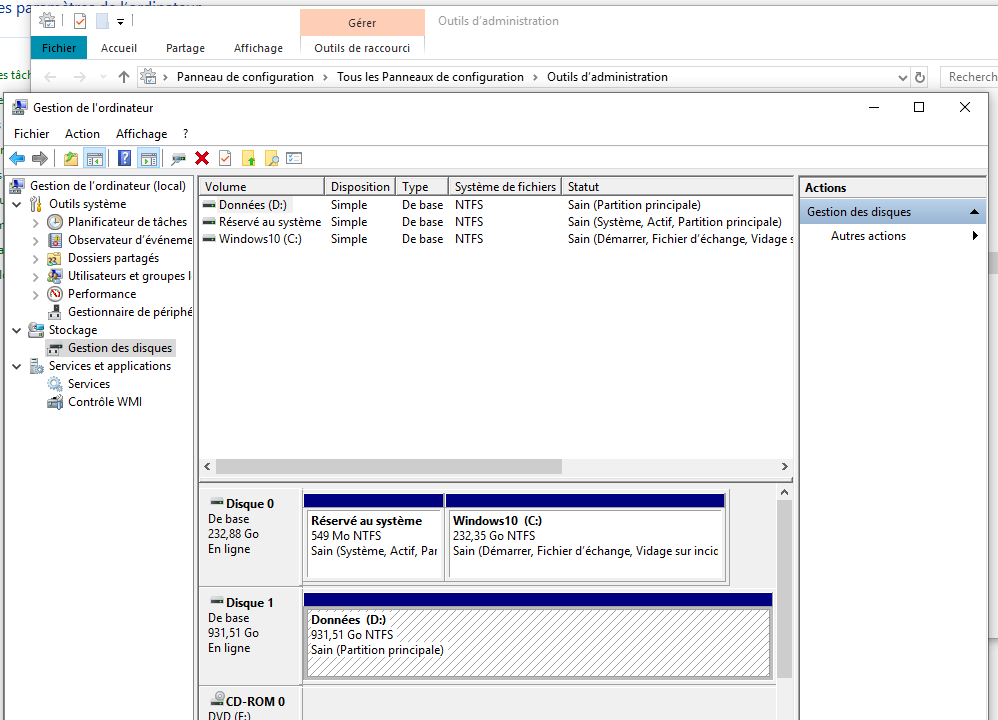
Task: Select the Windows10 (C:) partition block
Action: pos(585,543)
